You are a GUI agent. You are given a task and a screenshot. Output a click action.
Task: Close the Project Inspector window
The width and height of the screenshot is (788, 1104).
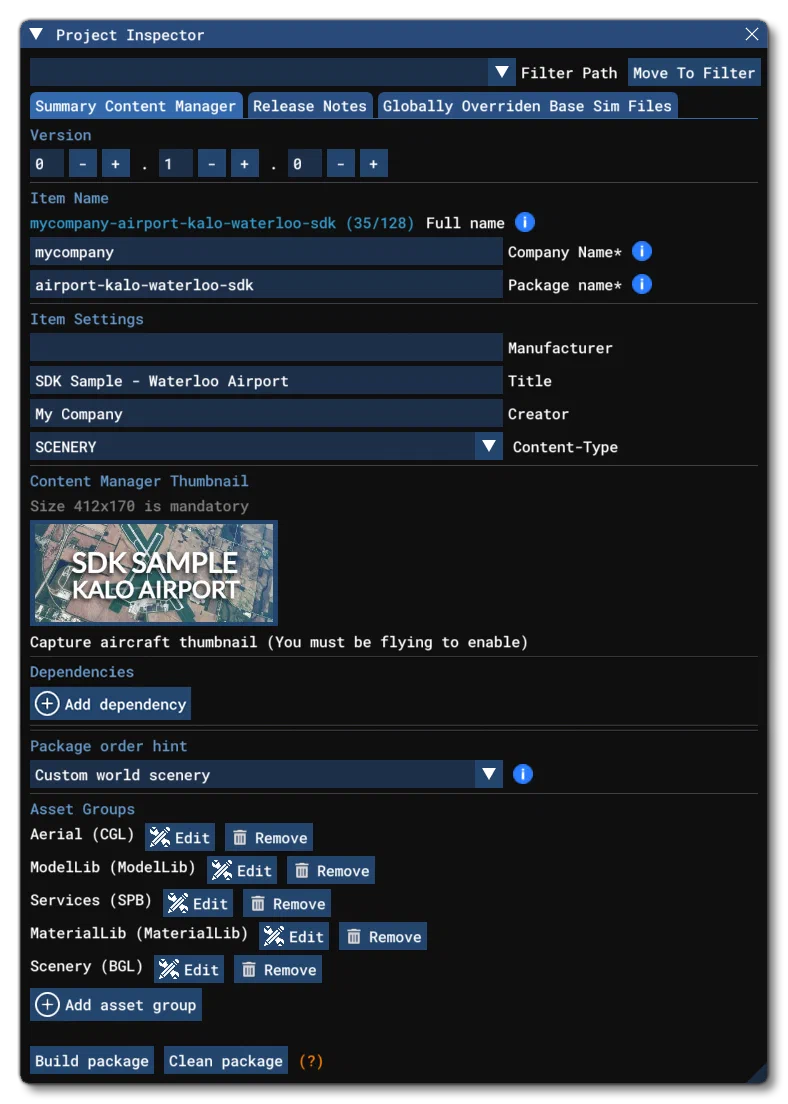(751, 34)
